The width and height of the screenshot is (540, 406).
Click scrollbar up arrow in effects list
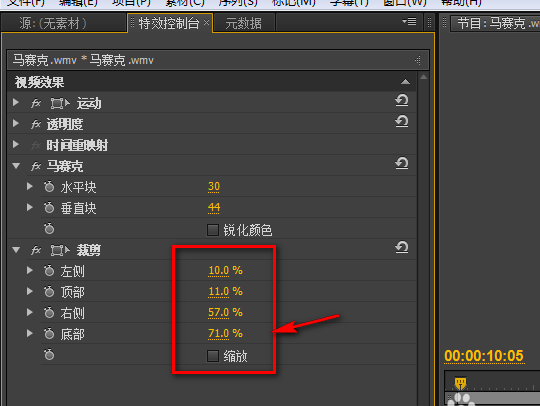tap(424, 77)
